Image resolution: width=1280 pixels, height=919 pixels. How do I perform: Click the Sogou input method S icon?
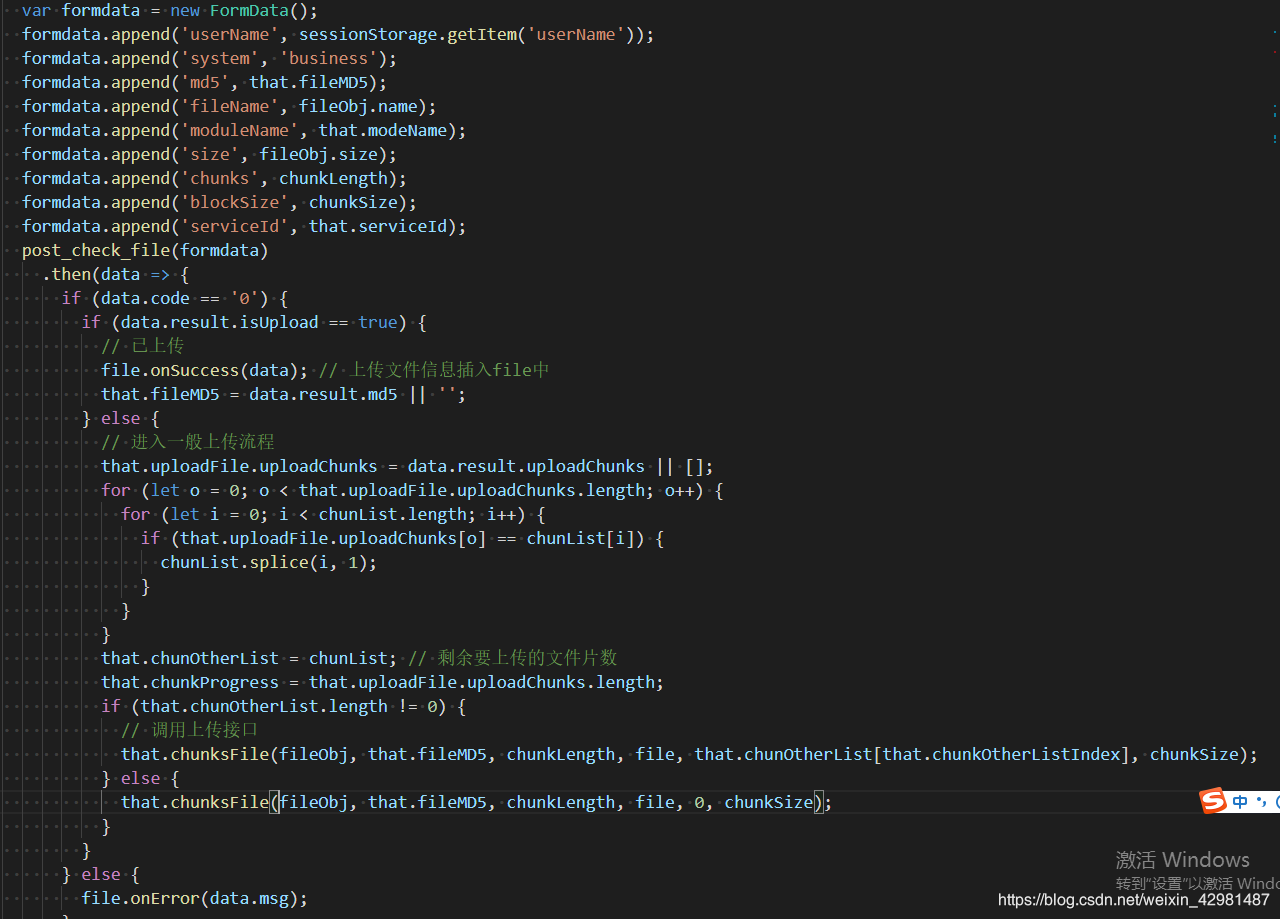click(x=1213, y=801)
